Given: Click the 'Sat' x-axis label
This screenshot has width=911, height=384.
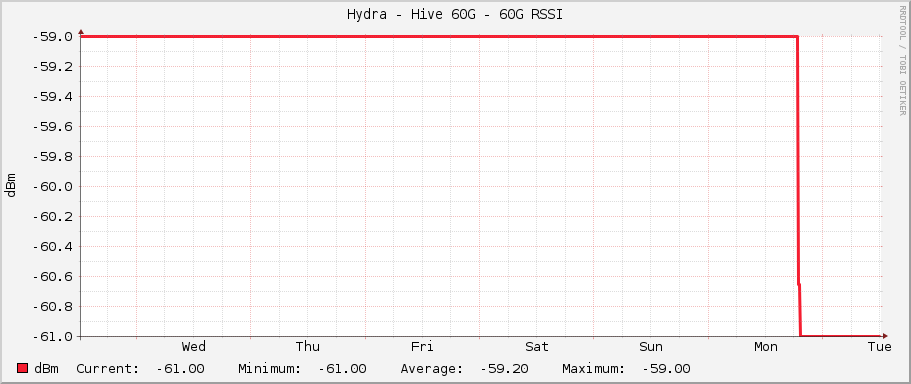Looking at the screenshot, I should (x=537, y=347).
